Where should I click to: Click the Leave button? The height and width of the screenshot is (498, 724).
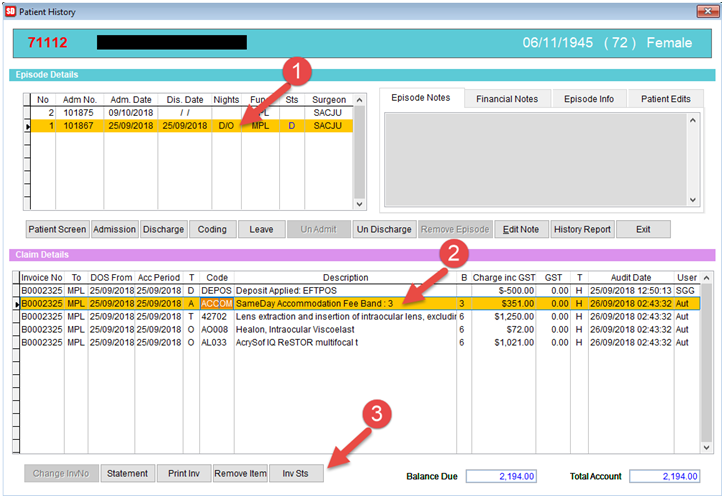point(261,229)
